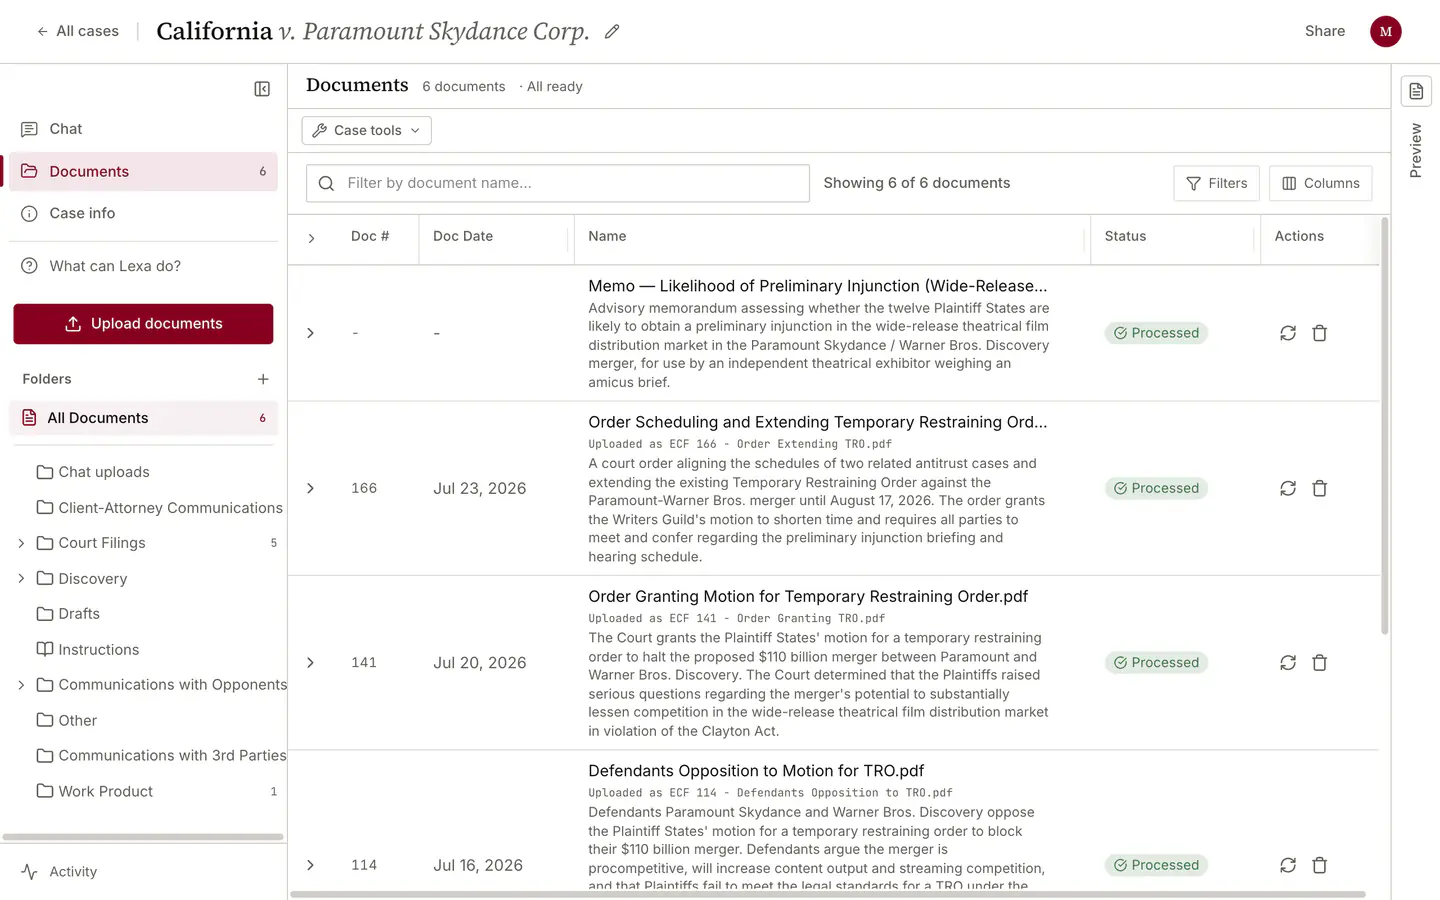Expand row for document 114
This screenshot has width=1440, height=900.
coord(311,865)
